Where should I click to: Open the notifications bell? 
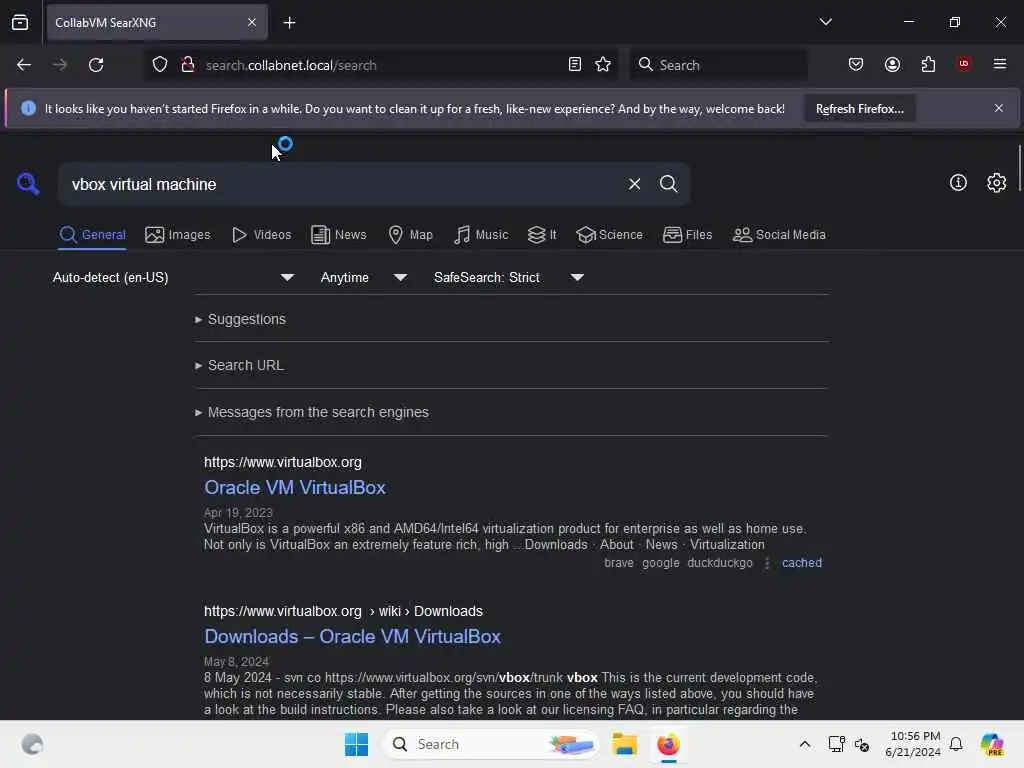point(956,744)
